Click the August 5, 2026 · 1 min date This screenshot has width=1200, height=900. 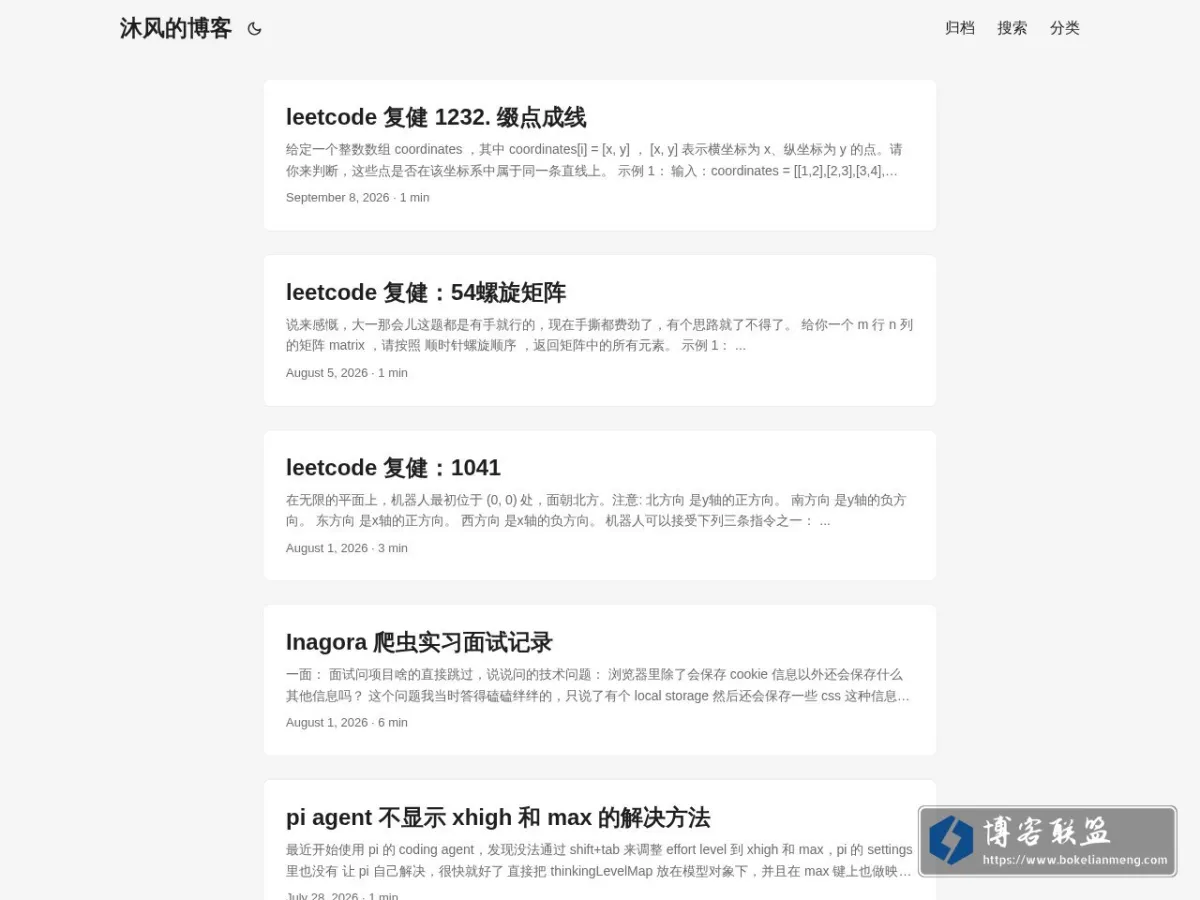[347, 372]
